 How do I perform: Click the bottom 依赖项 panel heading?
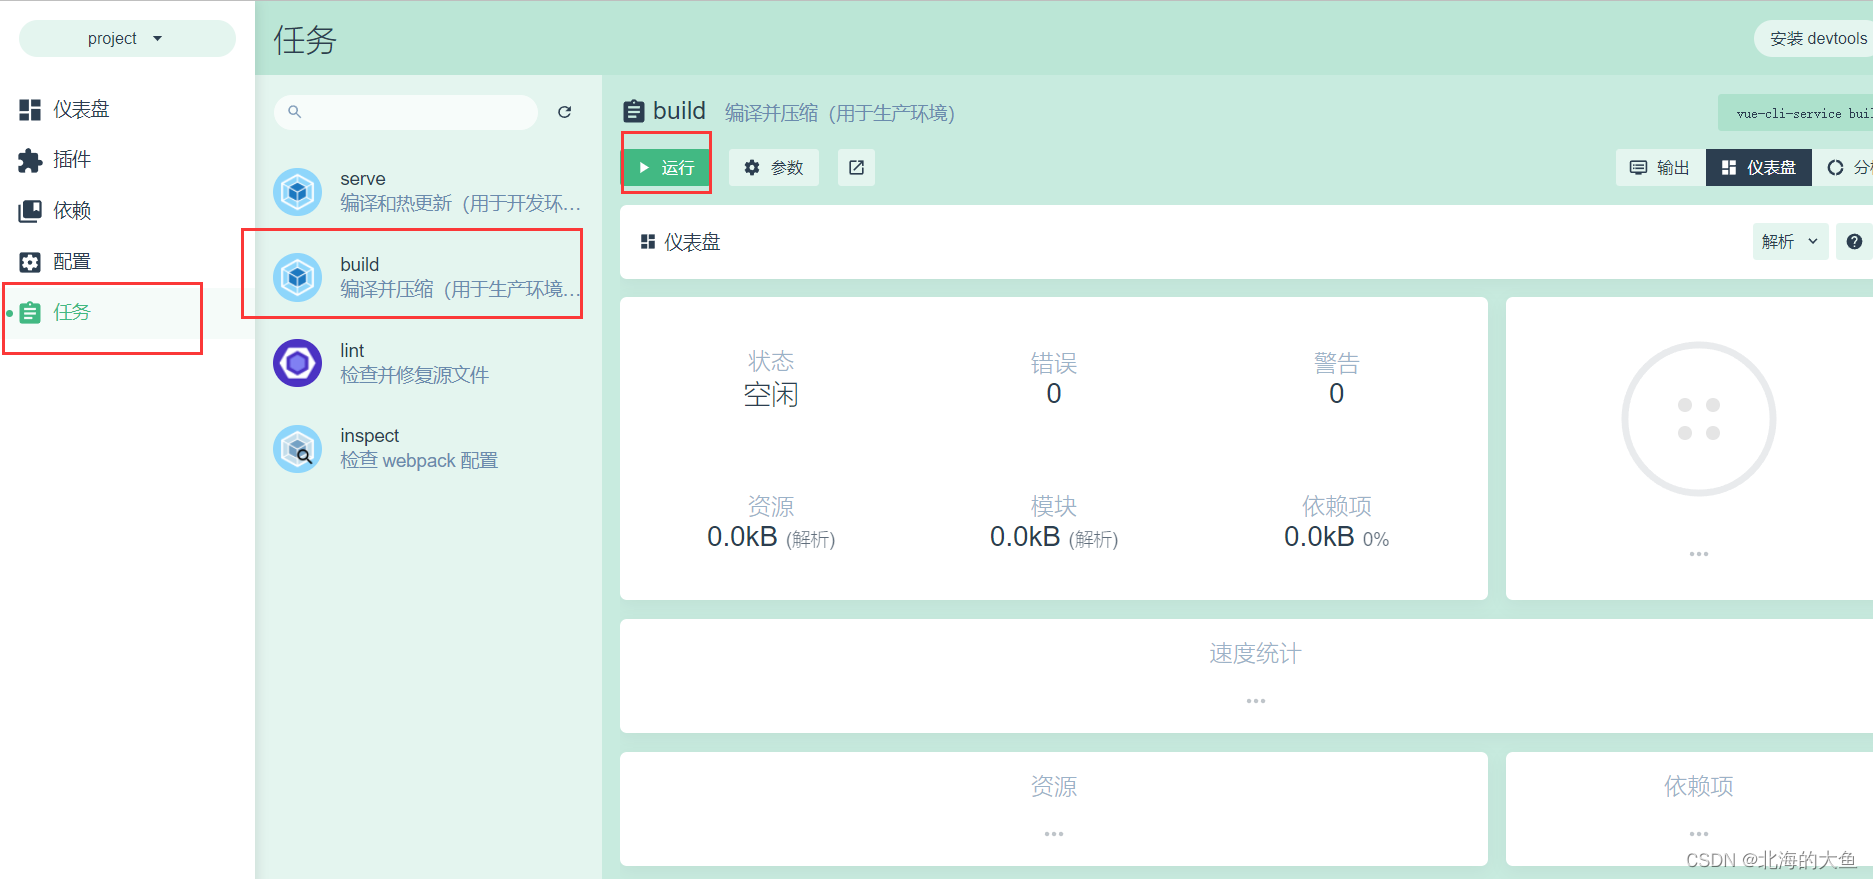1698,787
